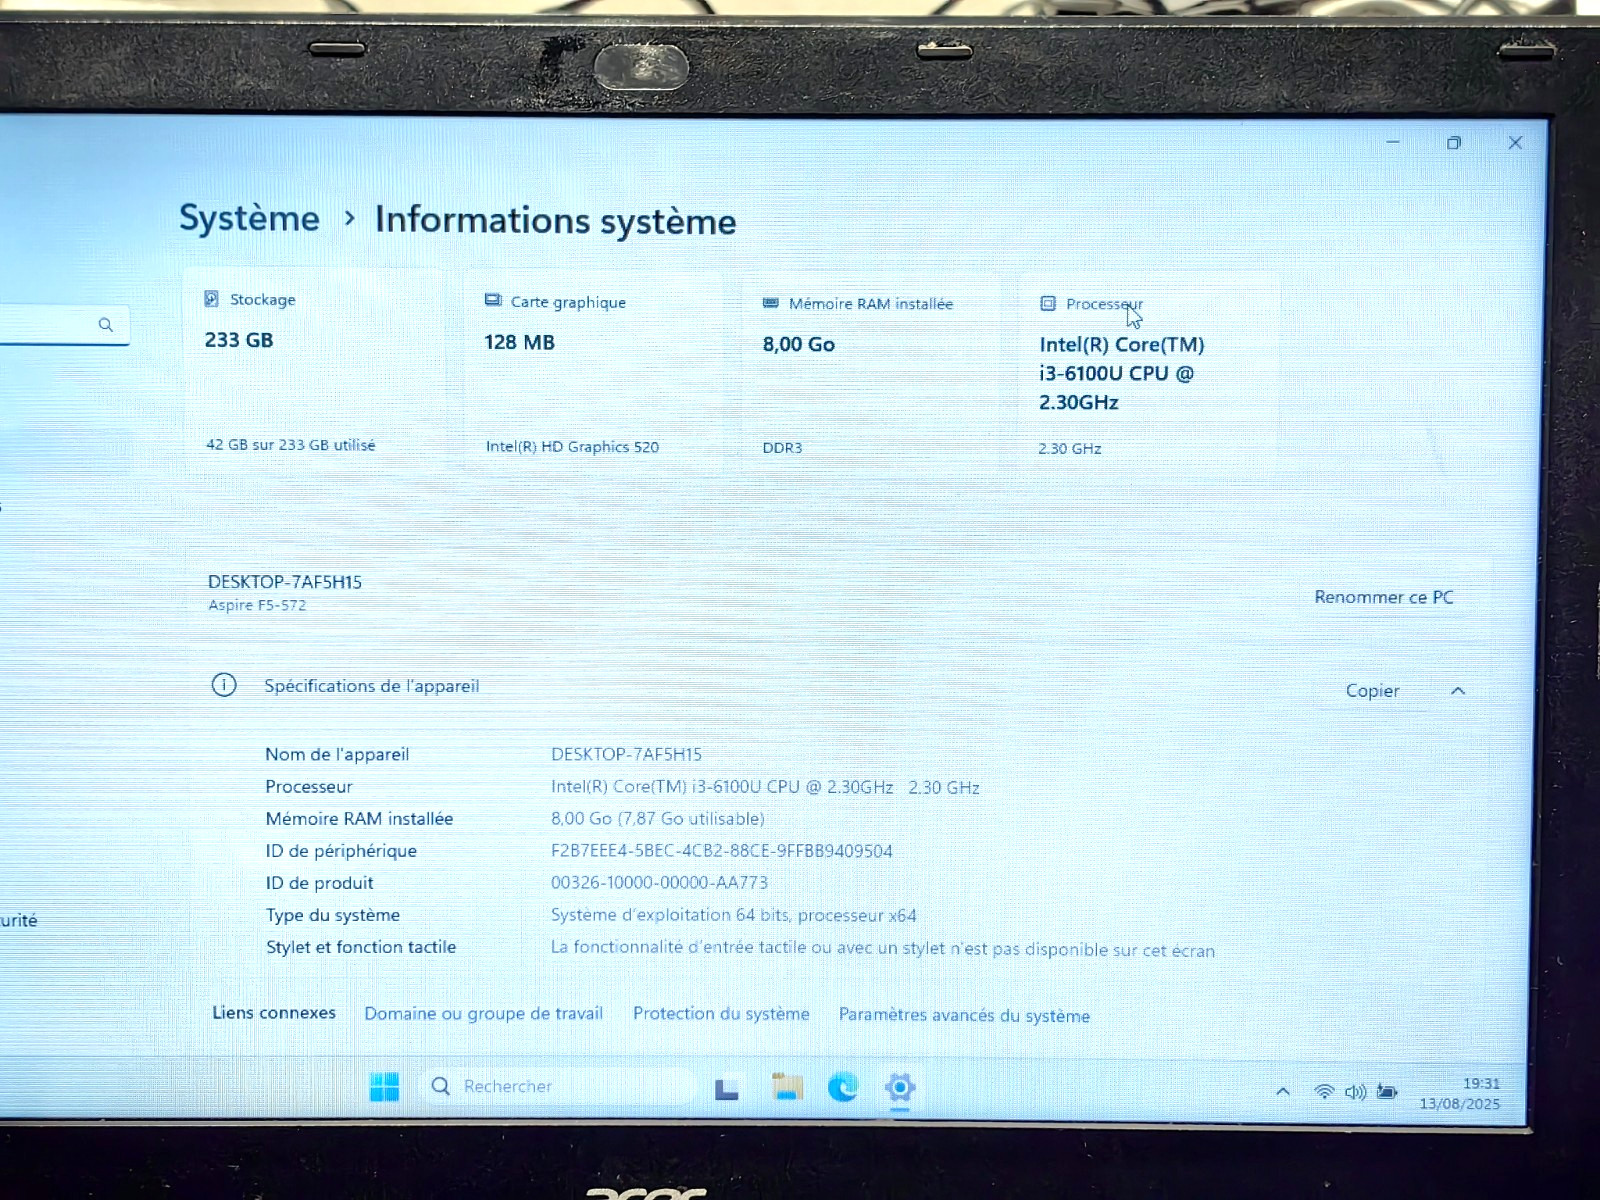
Task: Click the Aspire F5-572 model text
Action: coord(257,605)
